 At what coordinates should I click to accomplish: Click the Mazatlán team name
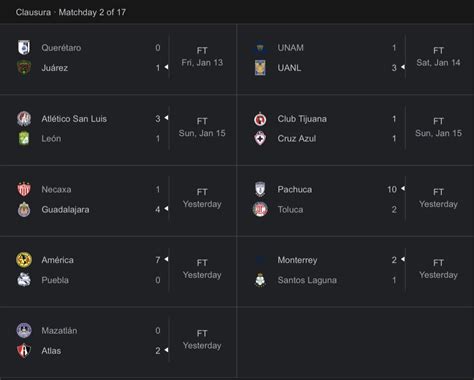[x=59, y=331]
